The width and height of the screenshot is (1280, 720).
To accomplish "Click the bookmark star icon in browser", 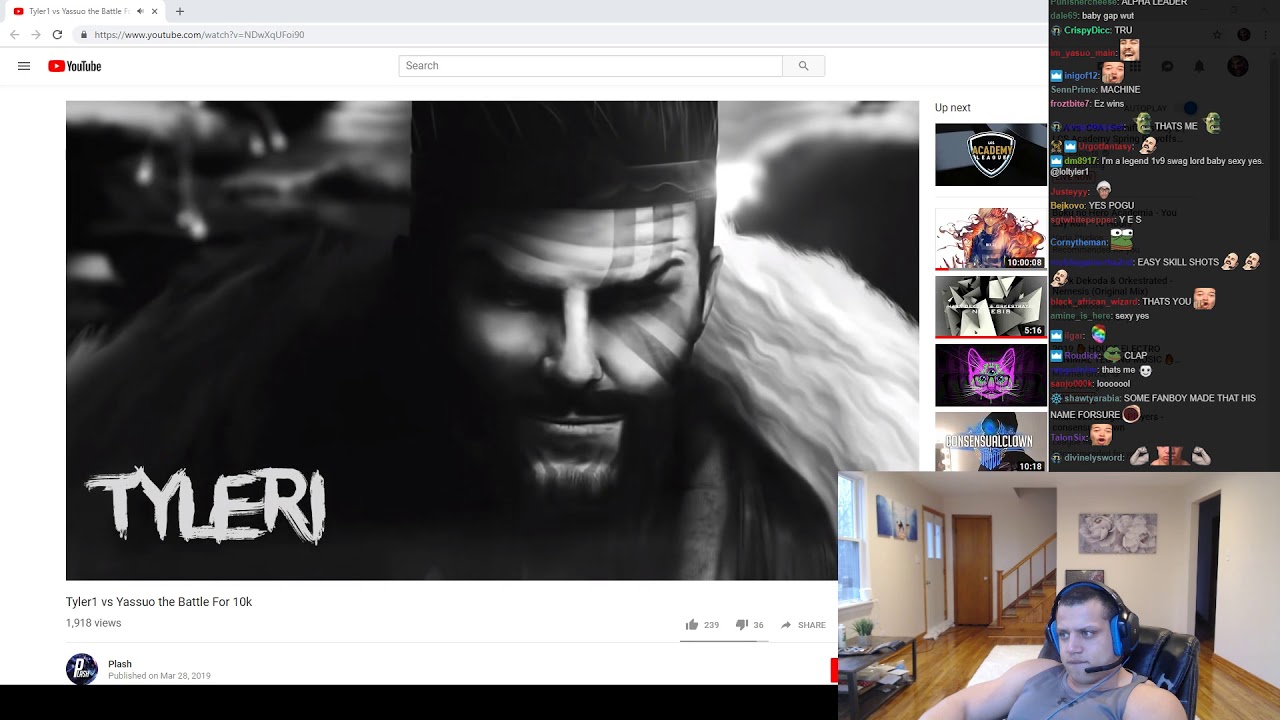I will 1216,34.
